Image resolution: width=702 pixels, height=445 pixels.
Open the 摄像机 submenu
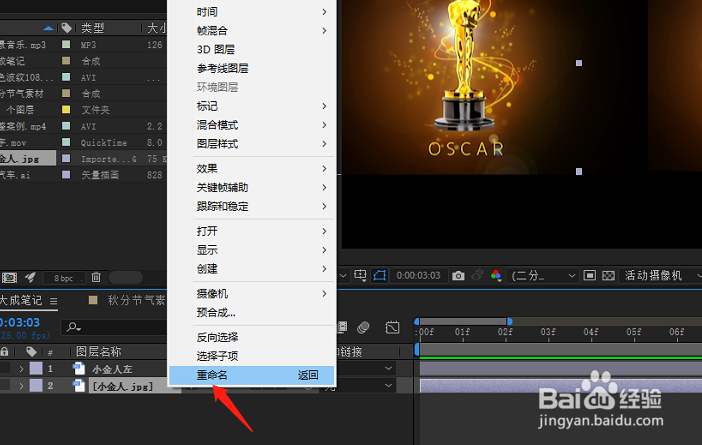coord(252,294)
